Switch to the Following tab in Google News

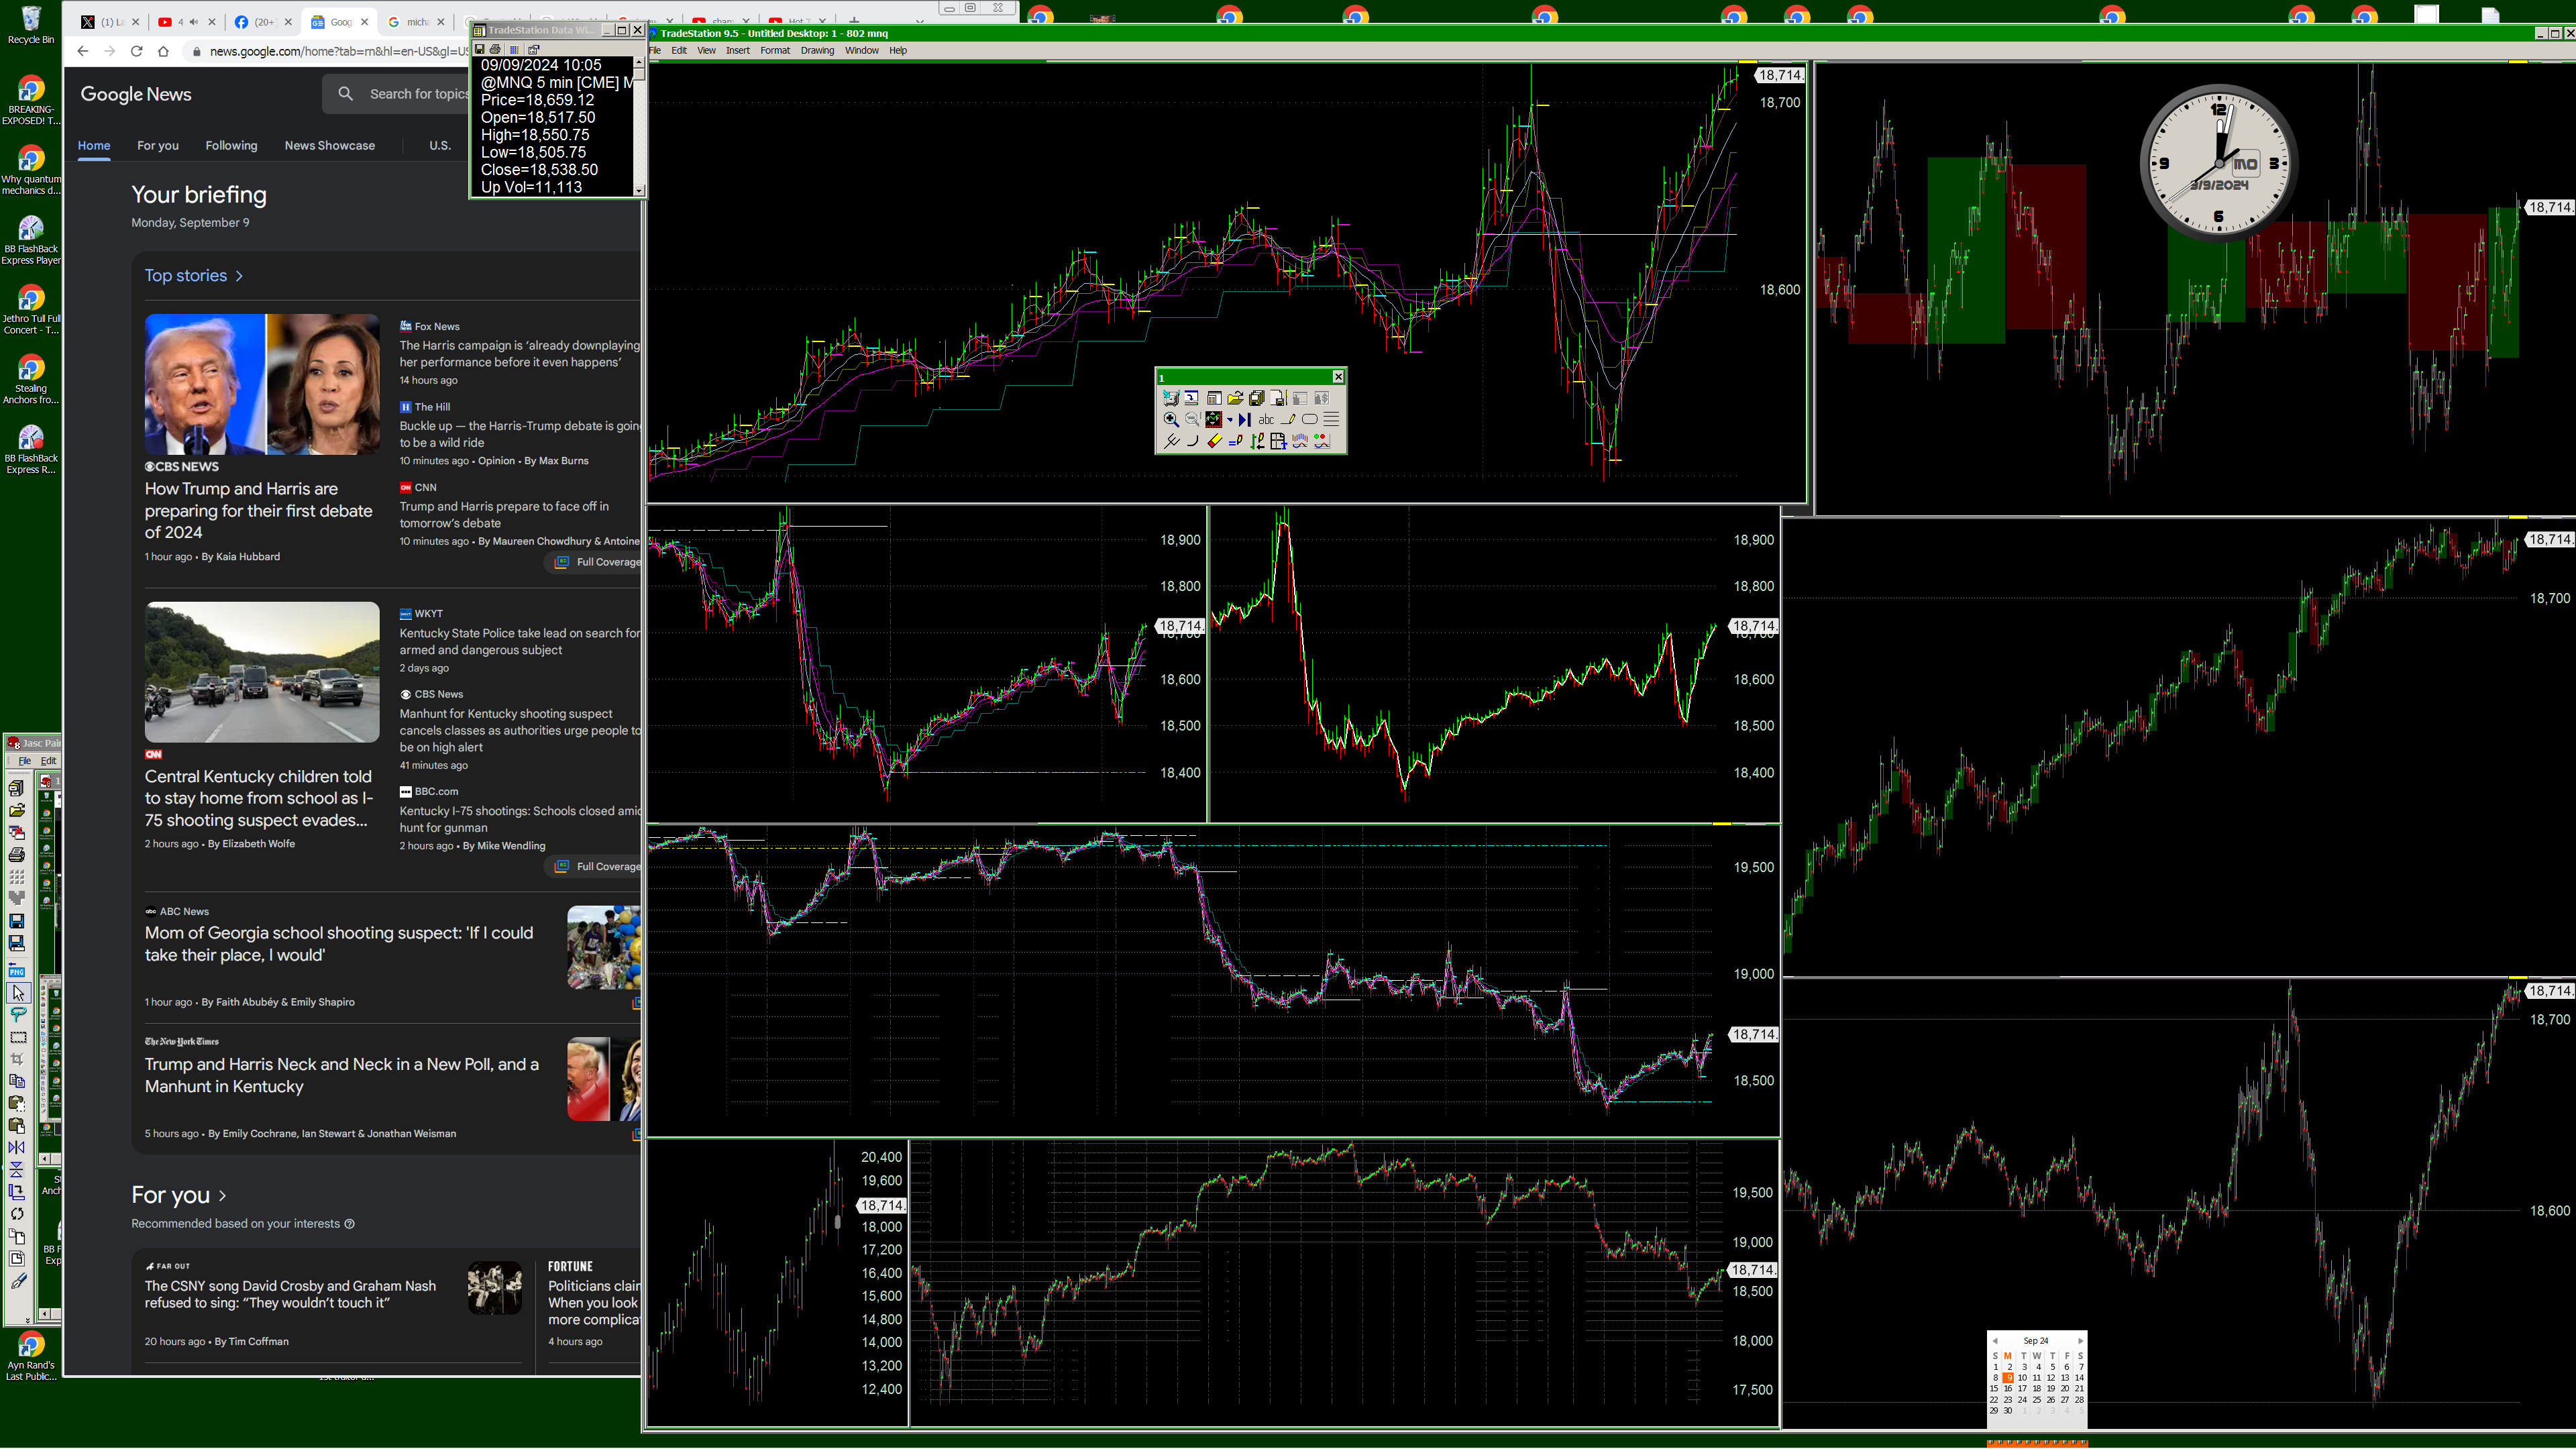[231, 146]
